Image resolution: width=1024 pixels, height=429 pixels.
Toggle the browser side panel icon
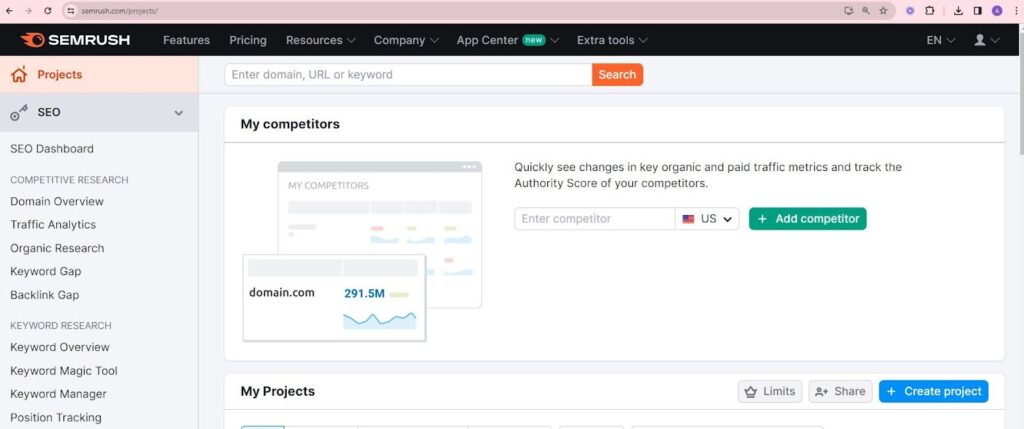click(978, 11)
